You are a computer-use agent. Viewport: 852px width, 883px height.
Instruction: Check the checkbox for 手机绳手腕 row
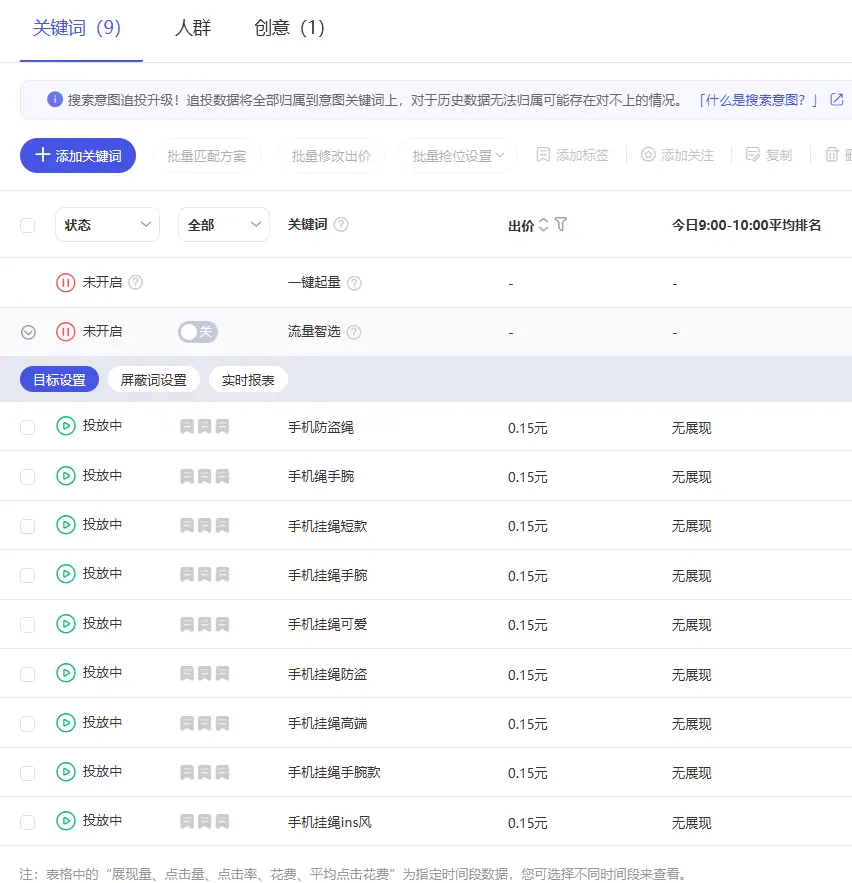(x=27, y=474)
